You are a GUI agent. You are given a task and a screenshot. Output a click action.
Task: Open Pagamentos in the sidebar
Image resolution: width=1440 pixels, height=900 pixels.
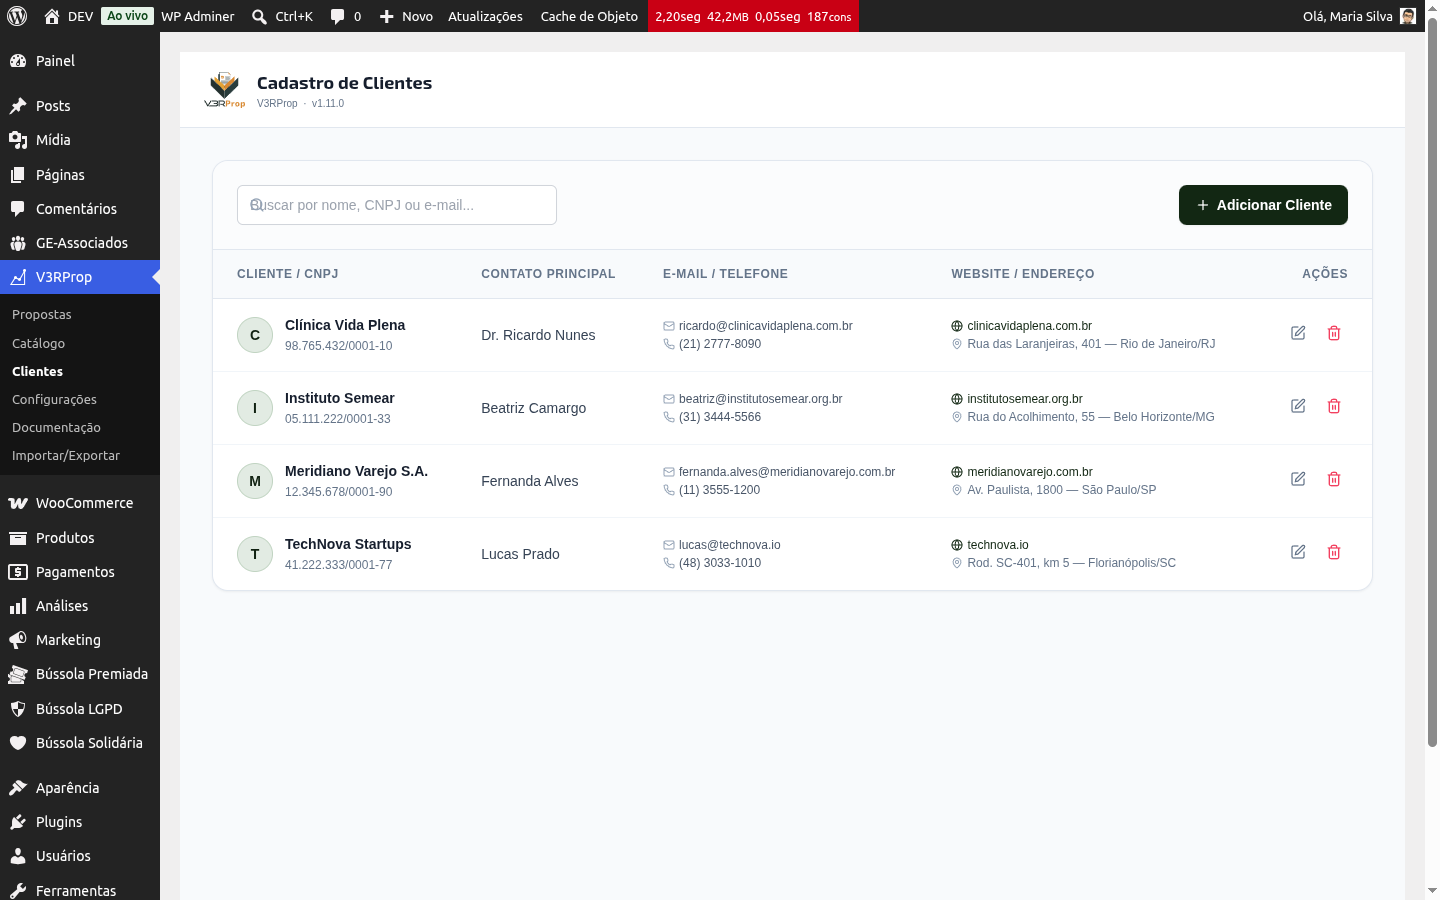click(80, 572)
